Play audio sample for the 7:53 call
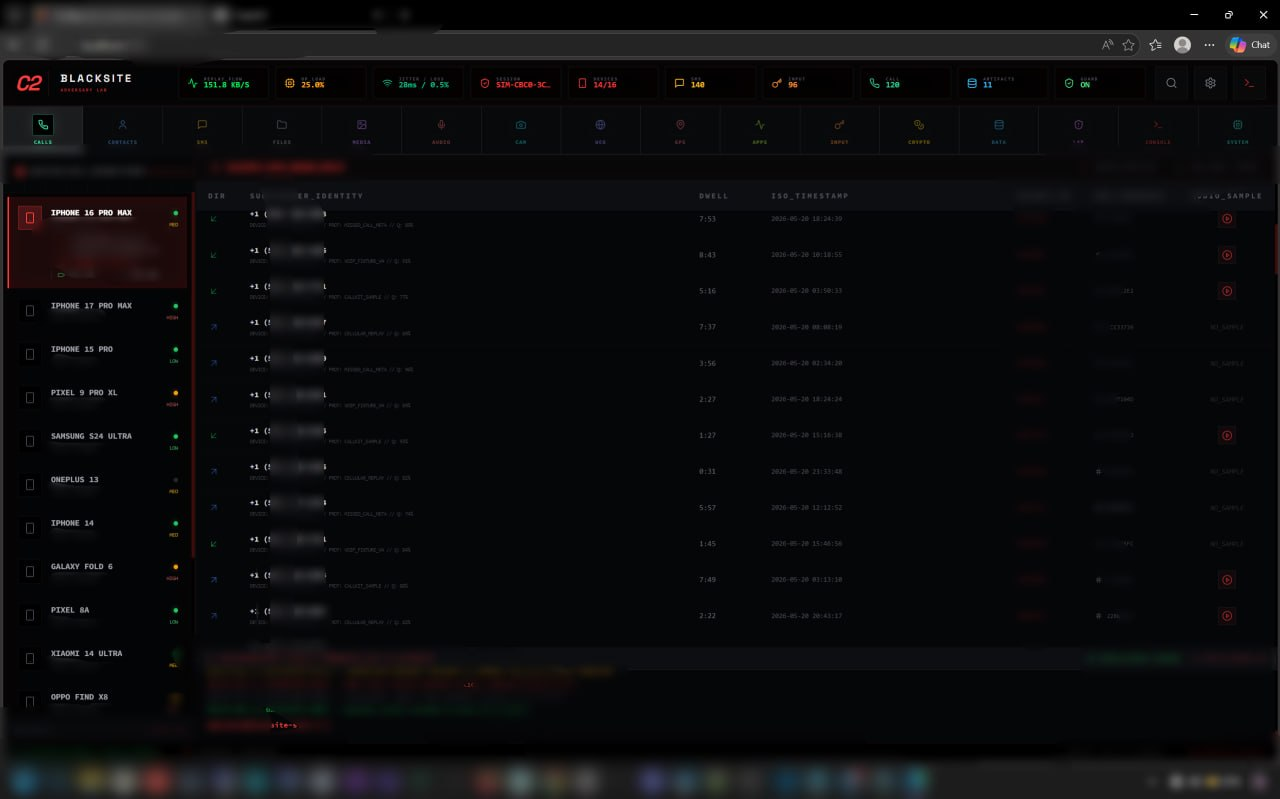Image resolution: width=1280 pixels, height=799 pixels. click(x=1227, y=219)
